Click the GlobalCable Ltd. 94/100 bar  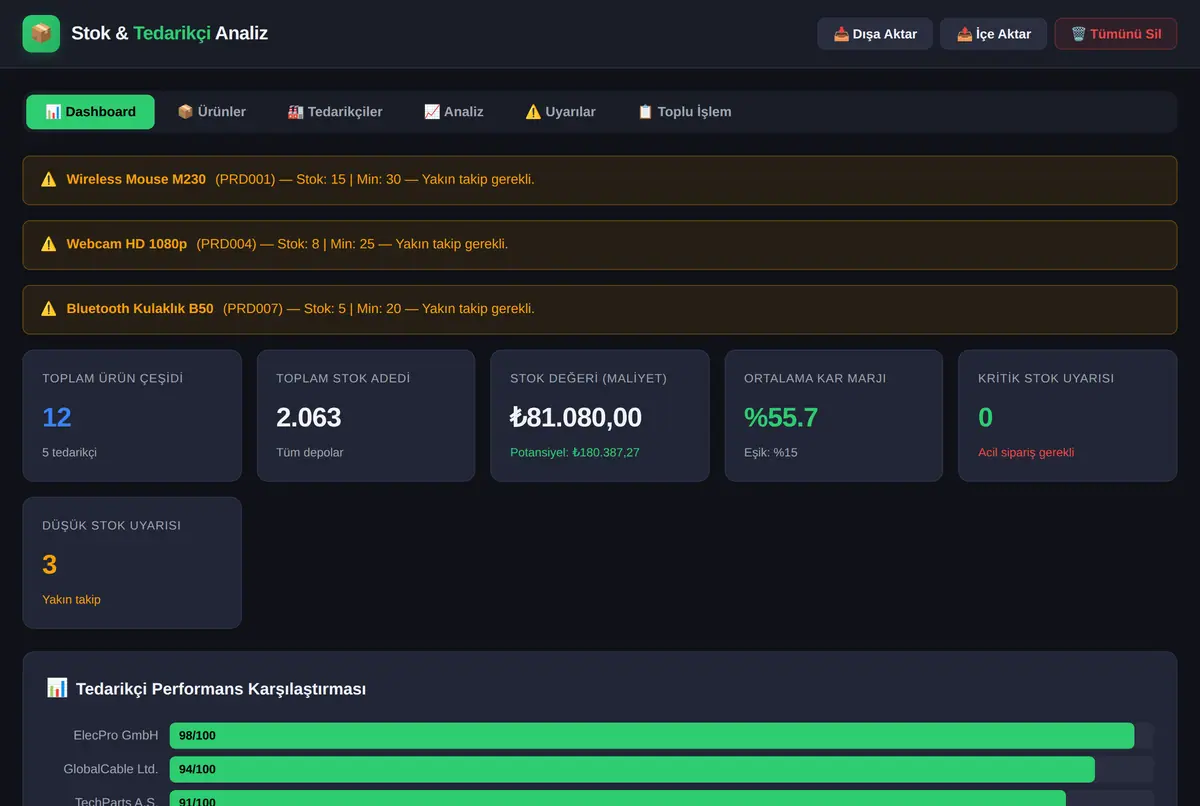[x=632, y=769]
